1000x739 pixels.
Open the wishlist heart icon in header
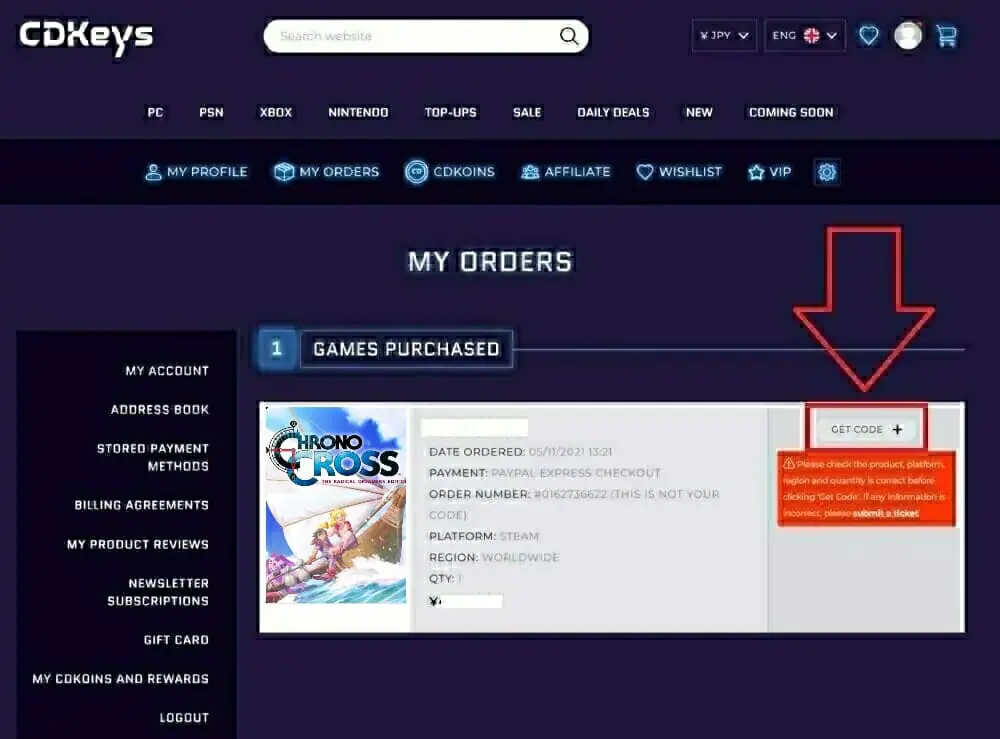[869, 36]
